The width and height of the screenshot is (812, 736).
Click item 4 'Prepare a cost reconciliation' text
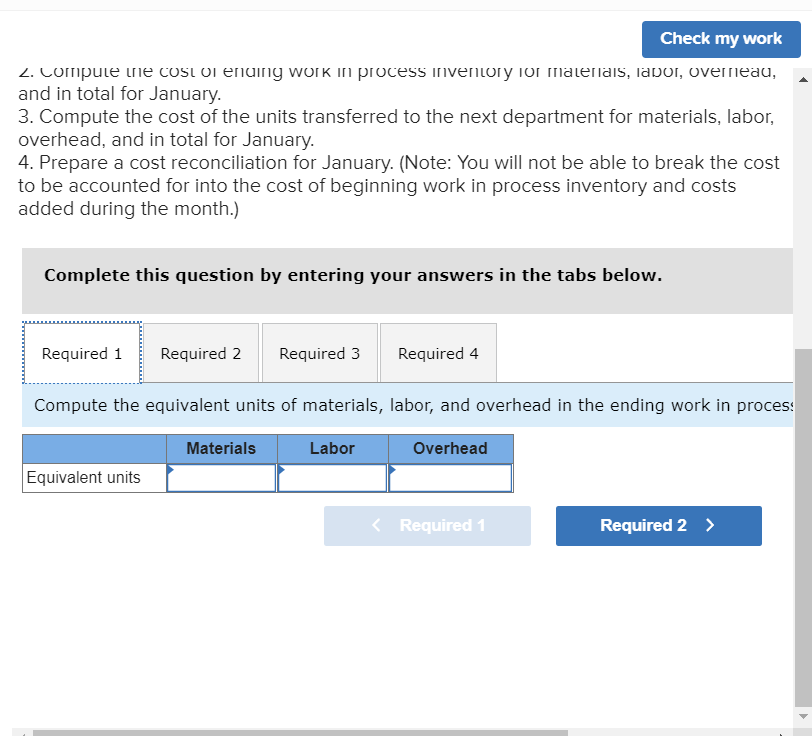398,185
